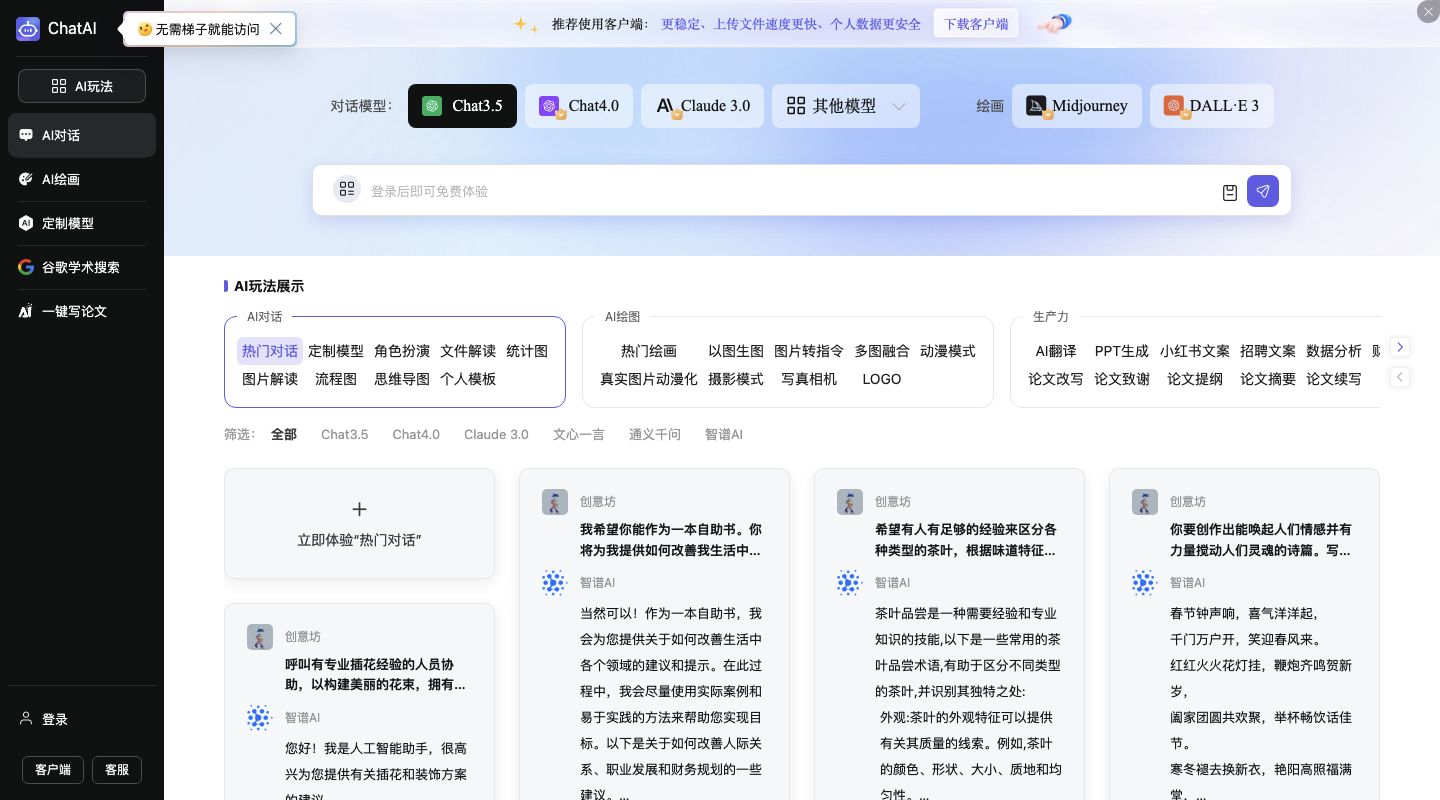Filter examples by 智谱AI
Image resolution: width=1440 pixels, height=800 pixels.
click(x=724, y=434)
